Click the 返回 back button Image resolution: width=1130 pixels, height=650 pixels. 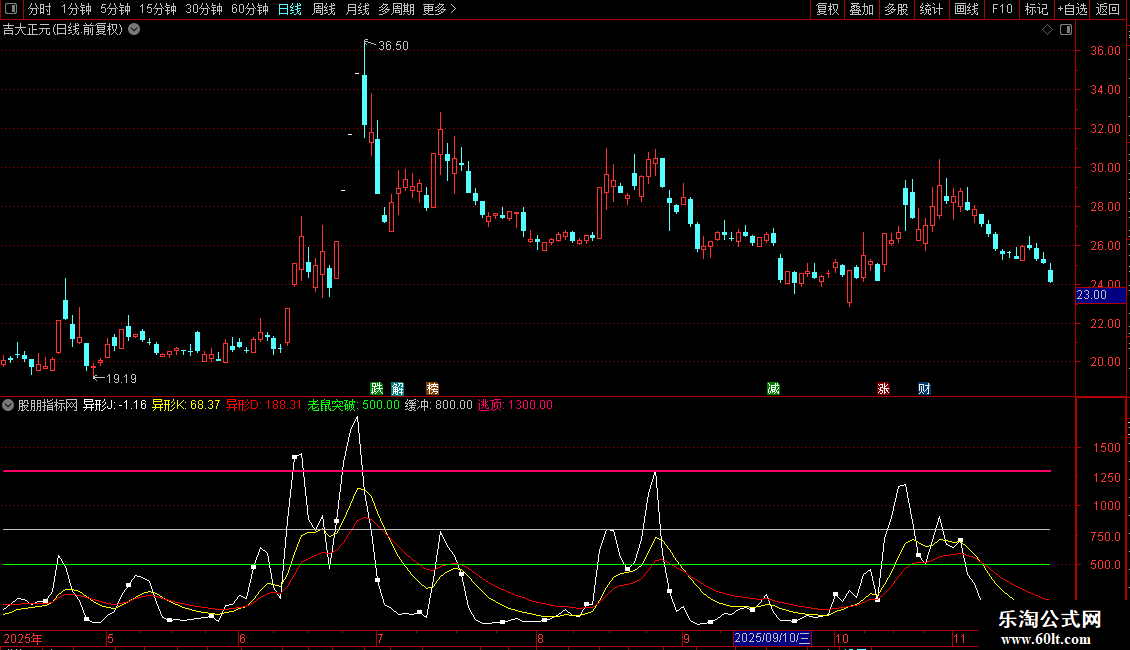[x=1108, y=9]
